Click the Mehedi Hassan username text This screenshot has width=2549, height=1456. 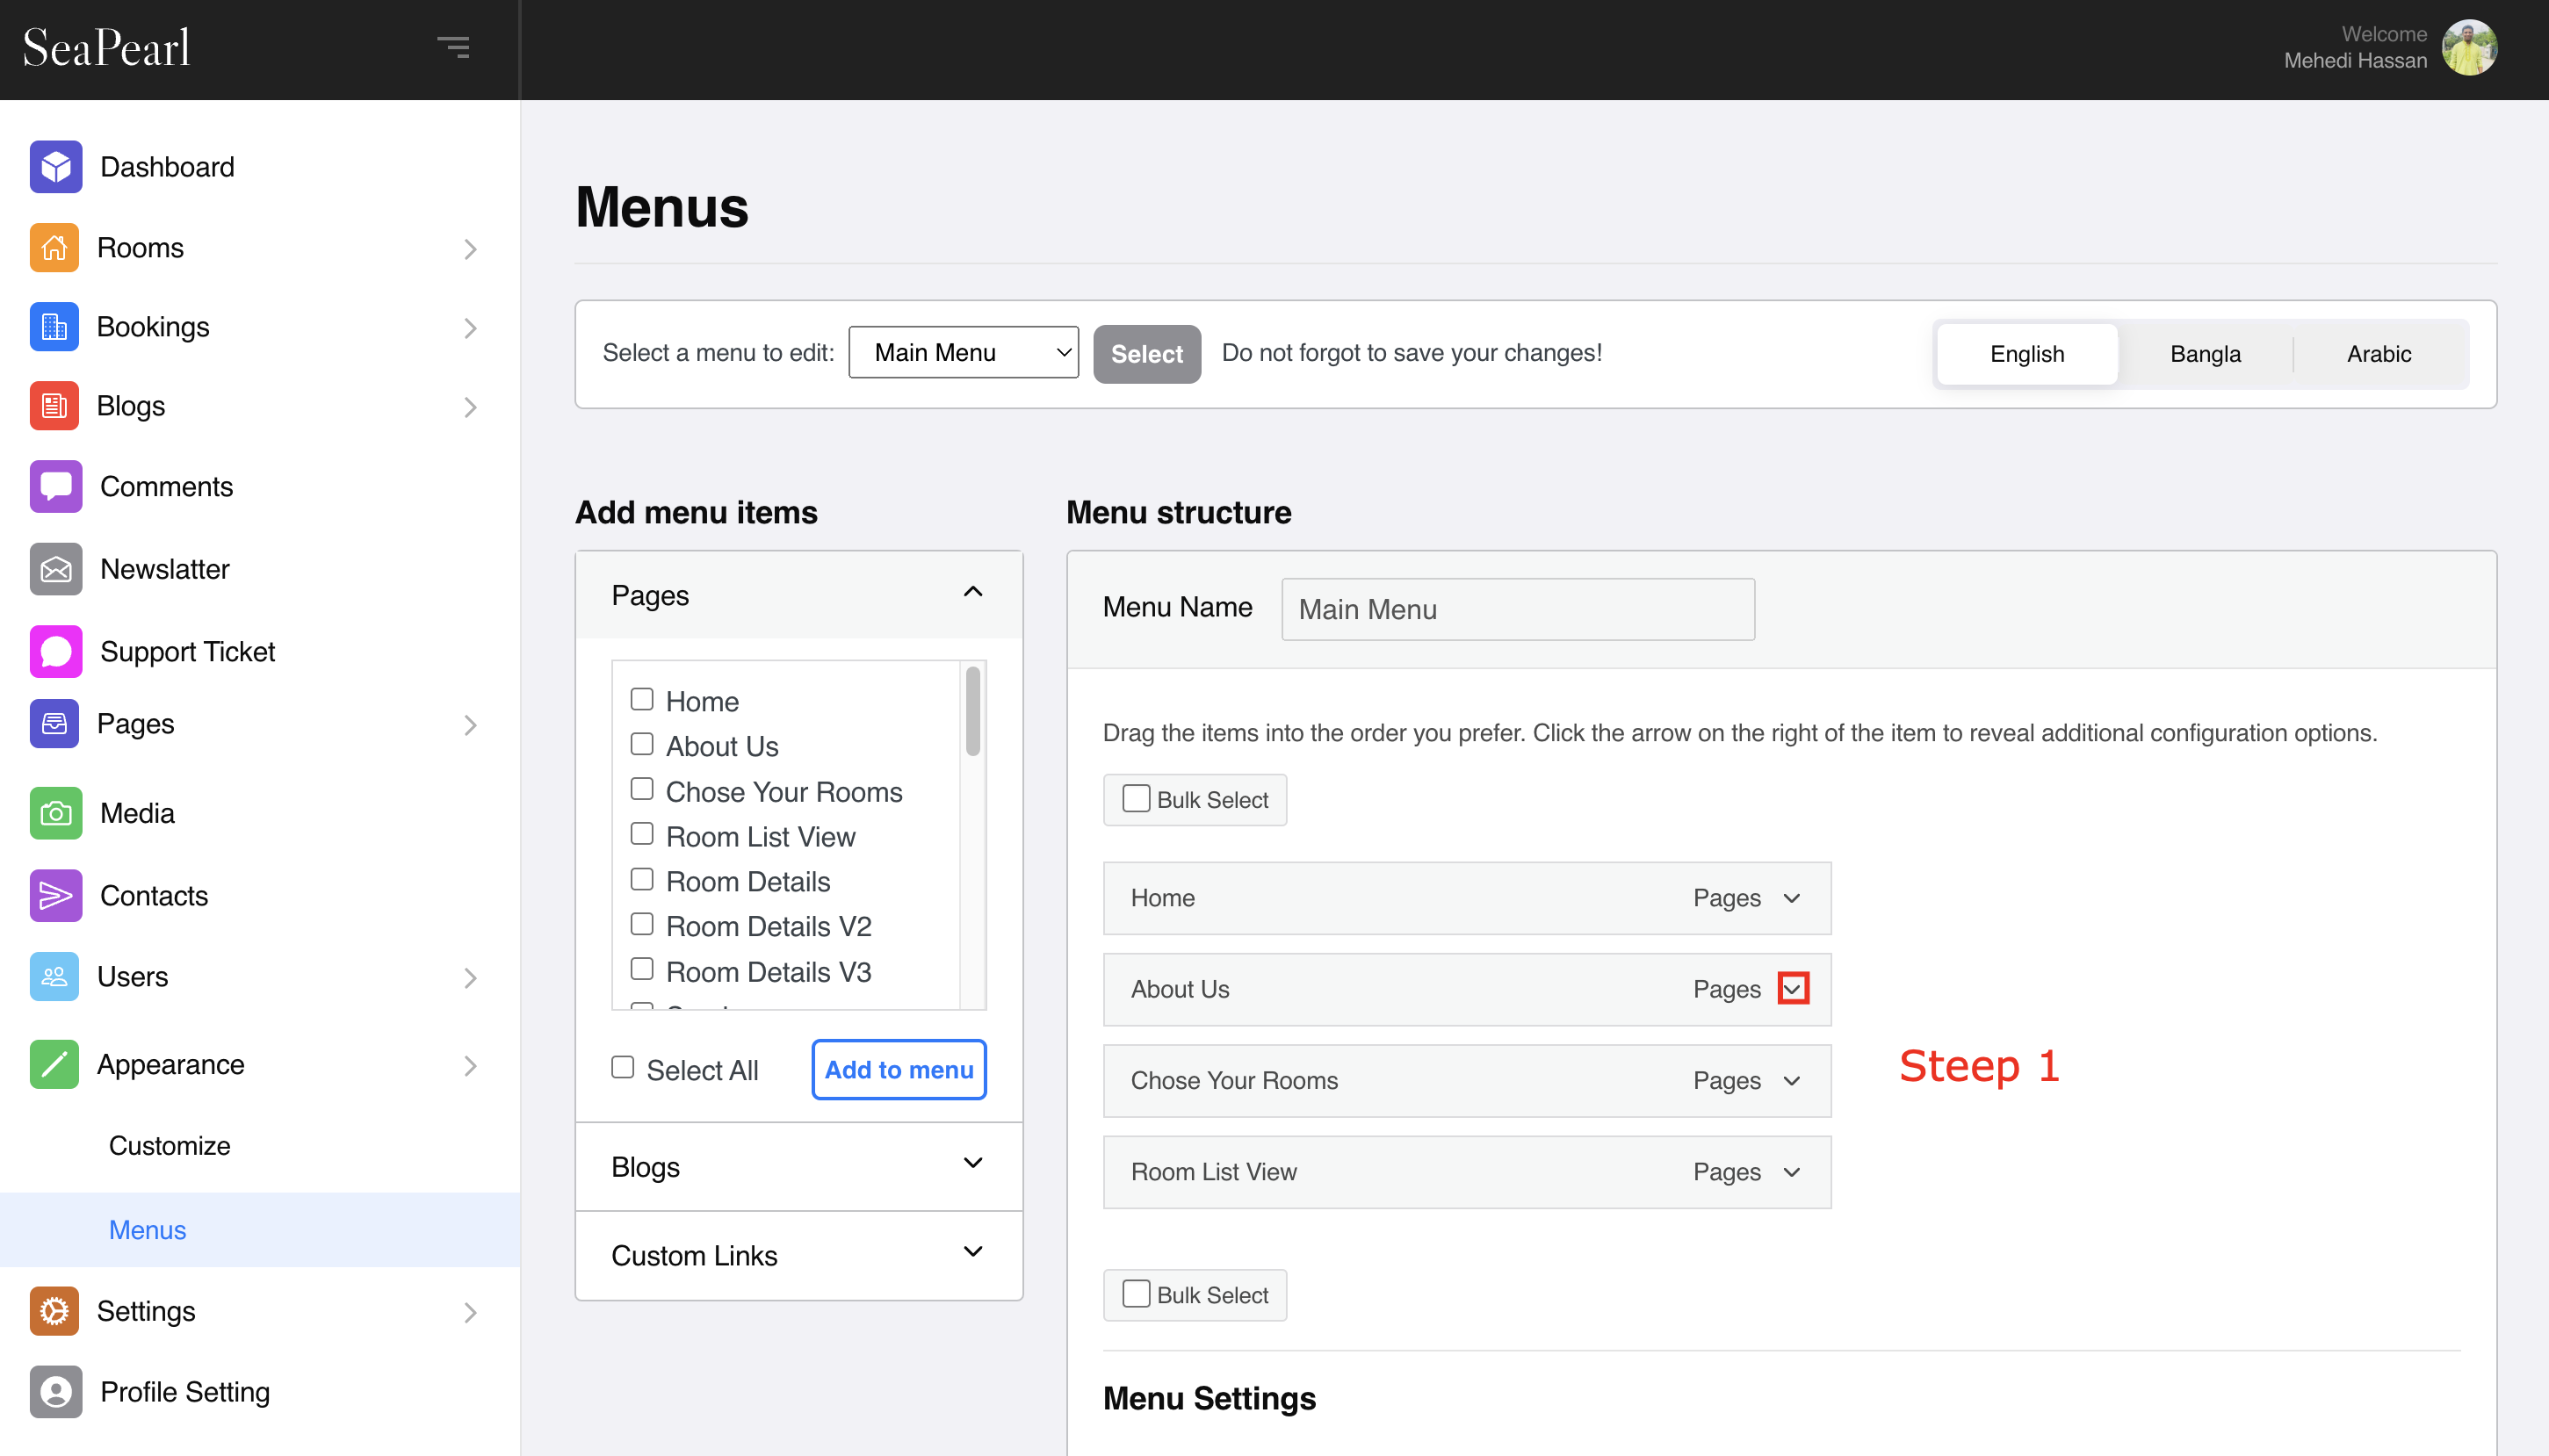[x=2355, y=61]
